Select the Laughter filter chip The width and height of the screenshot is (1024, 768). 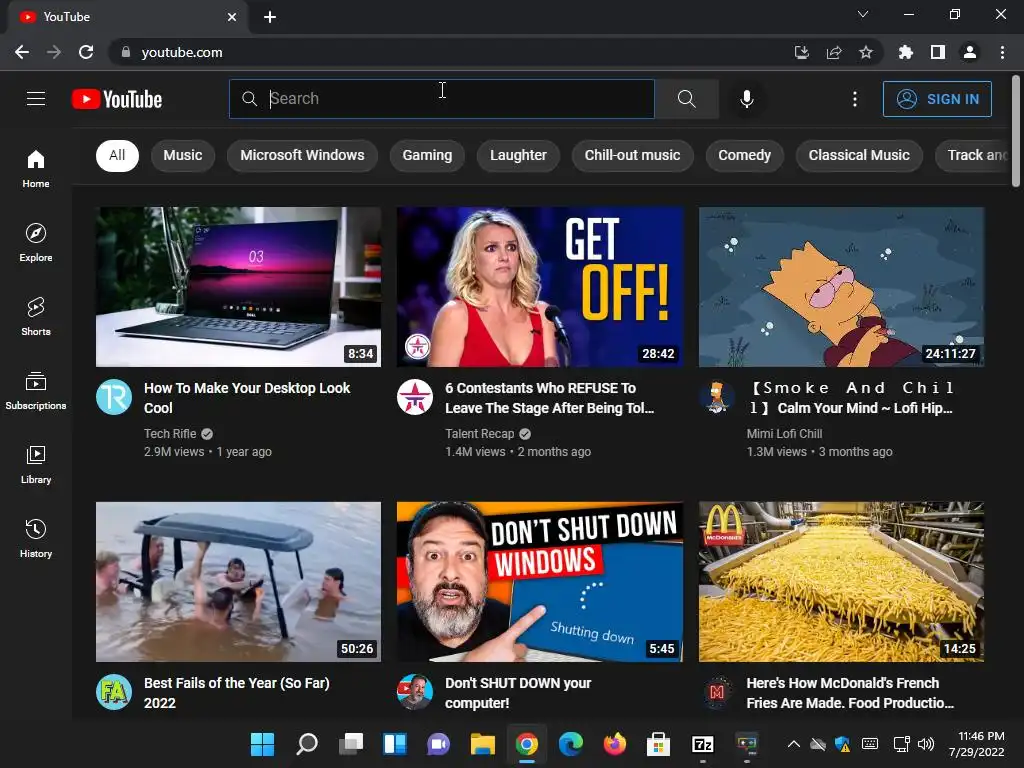pyautogui.click(x=519, y=155)
